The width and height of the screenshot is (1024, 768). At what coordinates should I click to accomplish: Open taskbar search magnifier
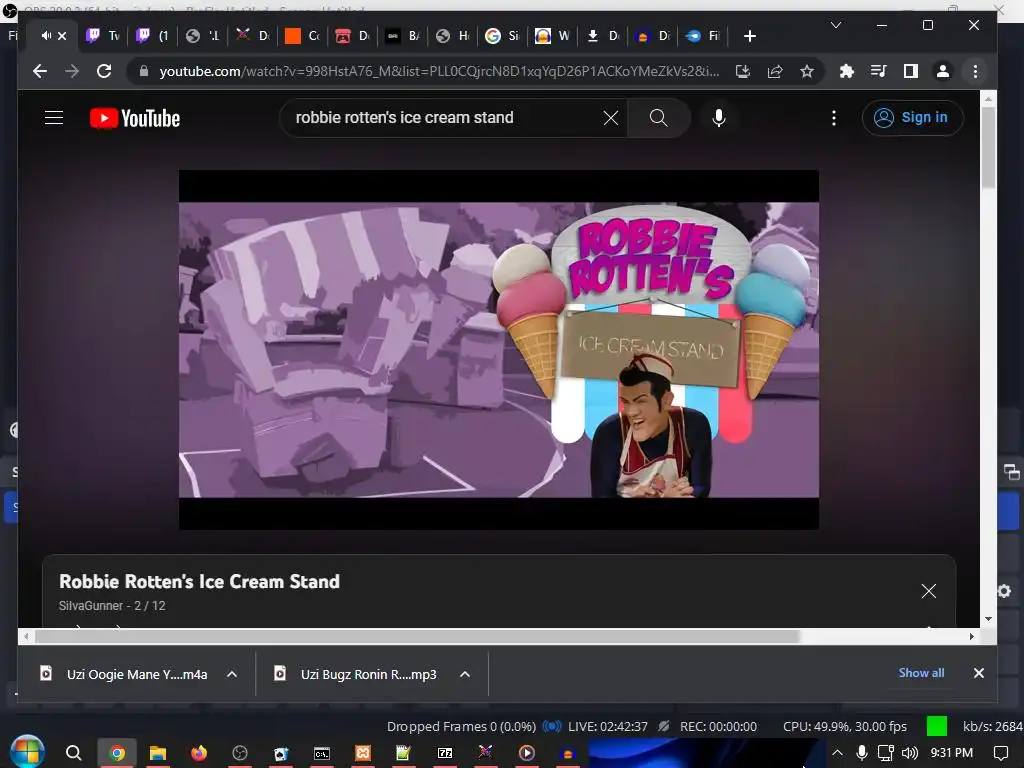pyautogui.click(x=74, y=753)
